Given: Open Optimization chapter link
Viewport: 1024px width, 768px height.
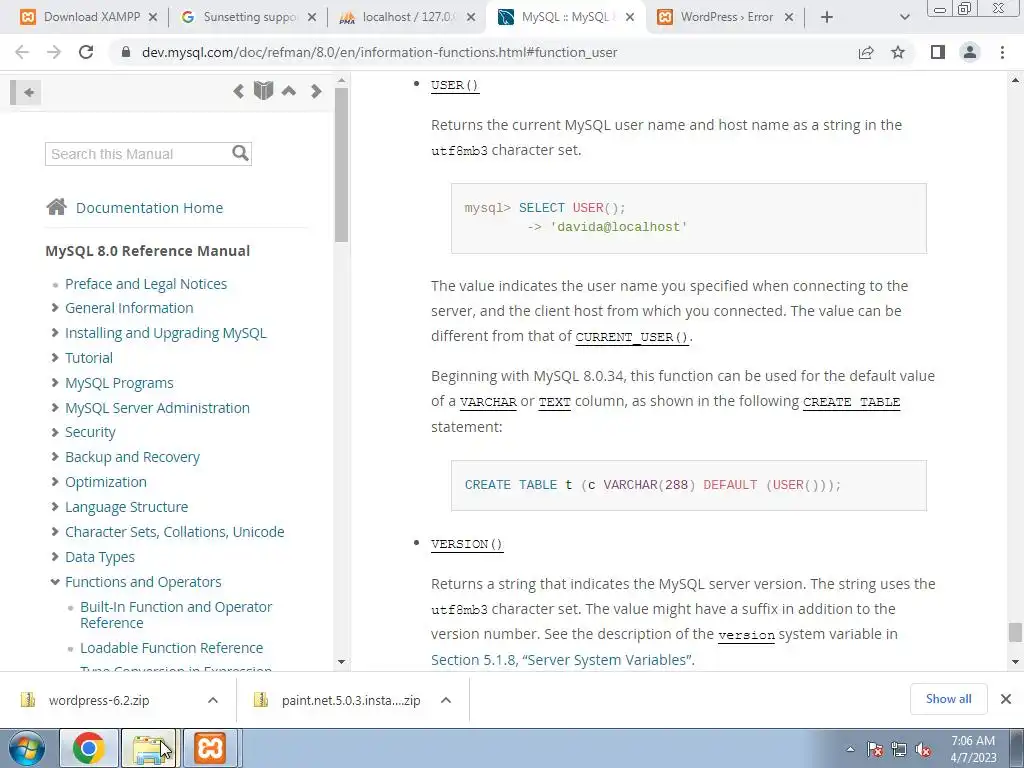Looking at the screenshot, I should pyautogui.click(x=106, y=482).
